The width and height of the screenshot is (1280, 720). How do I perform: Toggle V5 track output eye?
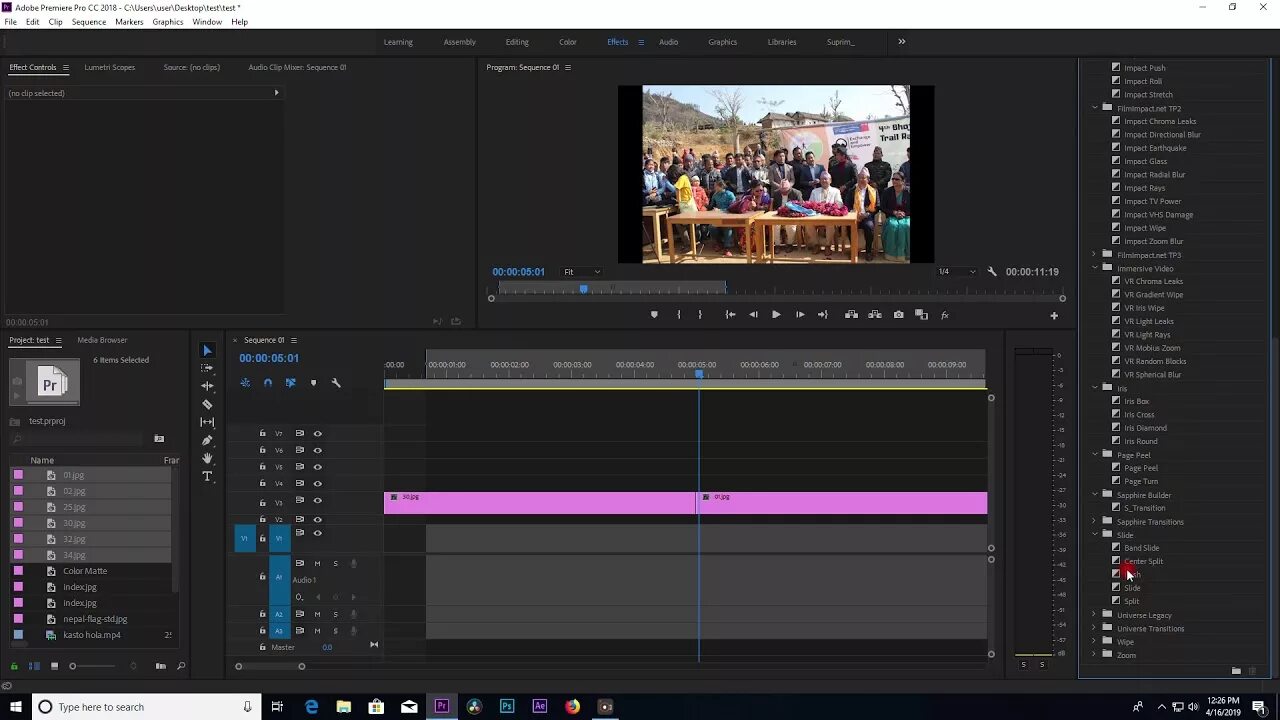click(318, 467)
